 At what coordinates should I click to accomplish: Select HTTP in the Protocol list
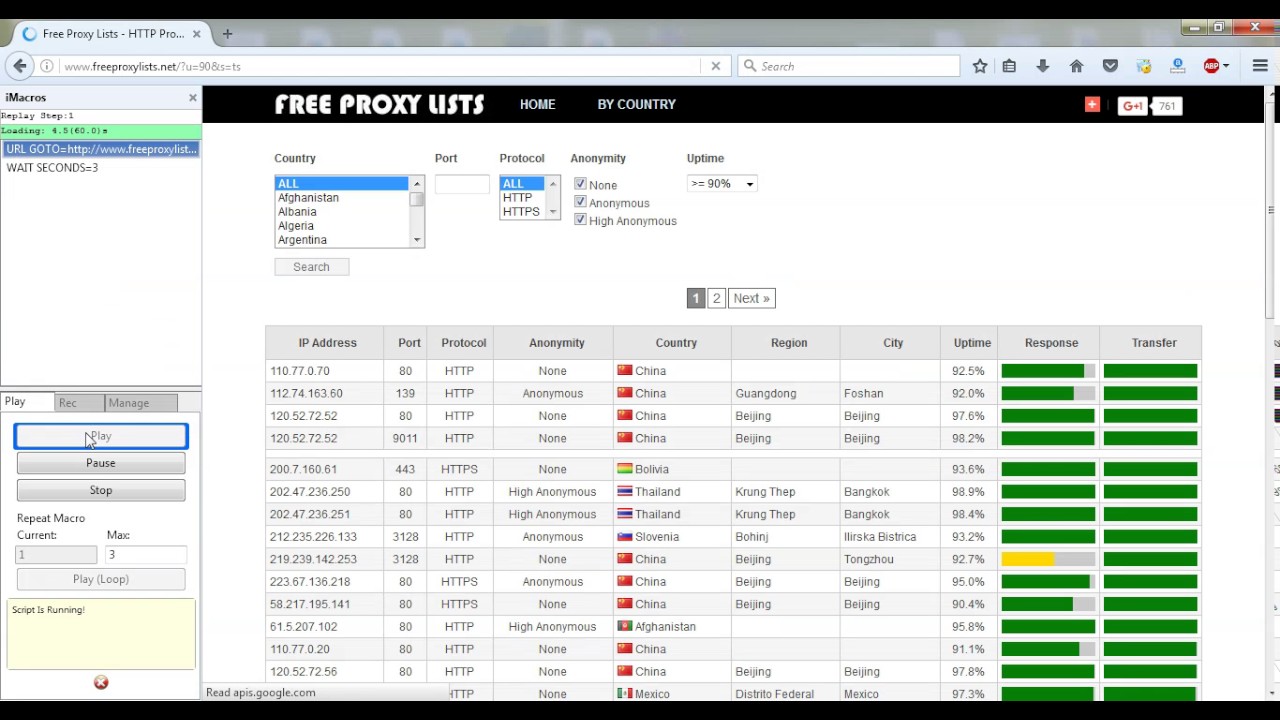click(522, 198)
